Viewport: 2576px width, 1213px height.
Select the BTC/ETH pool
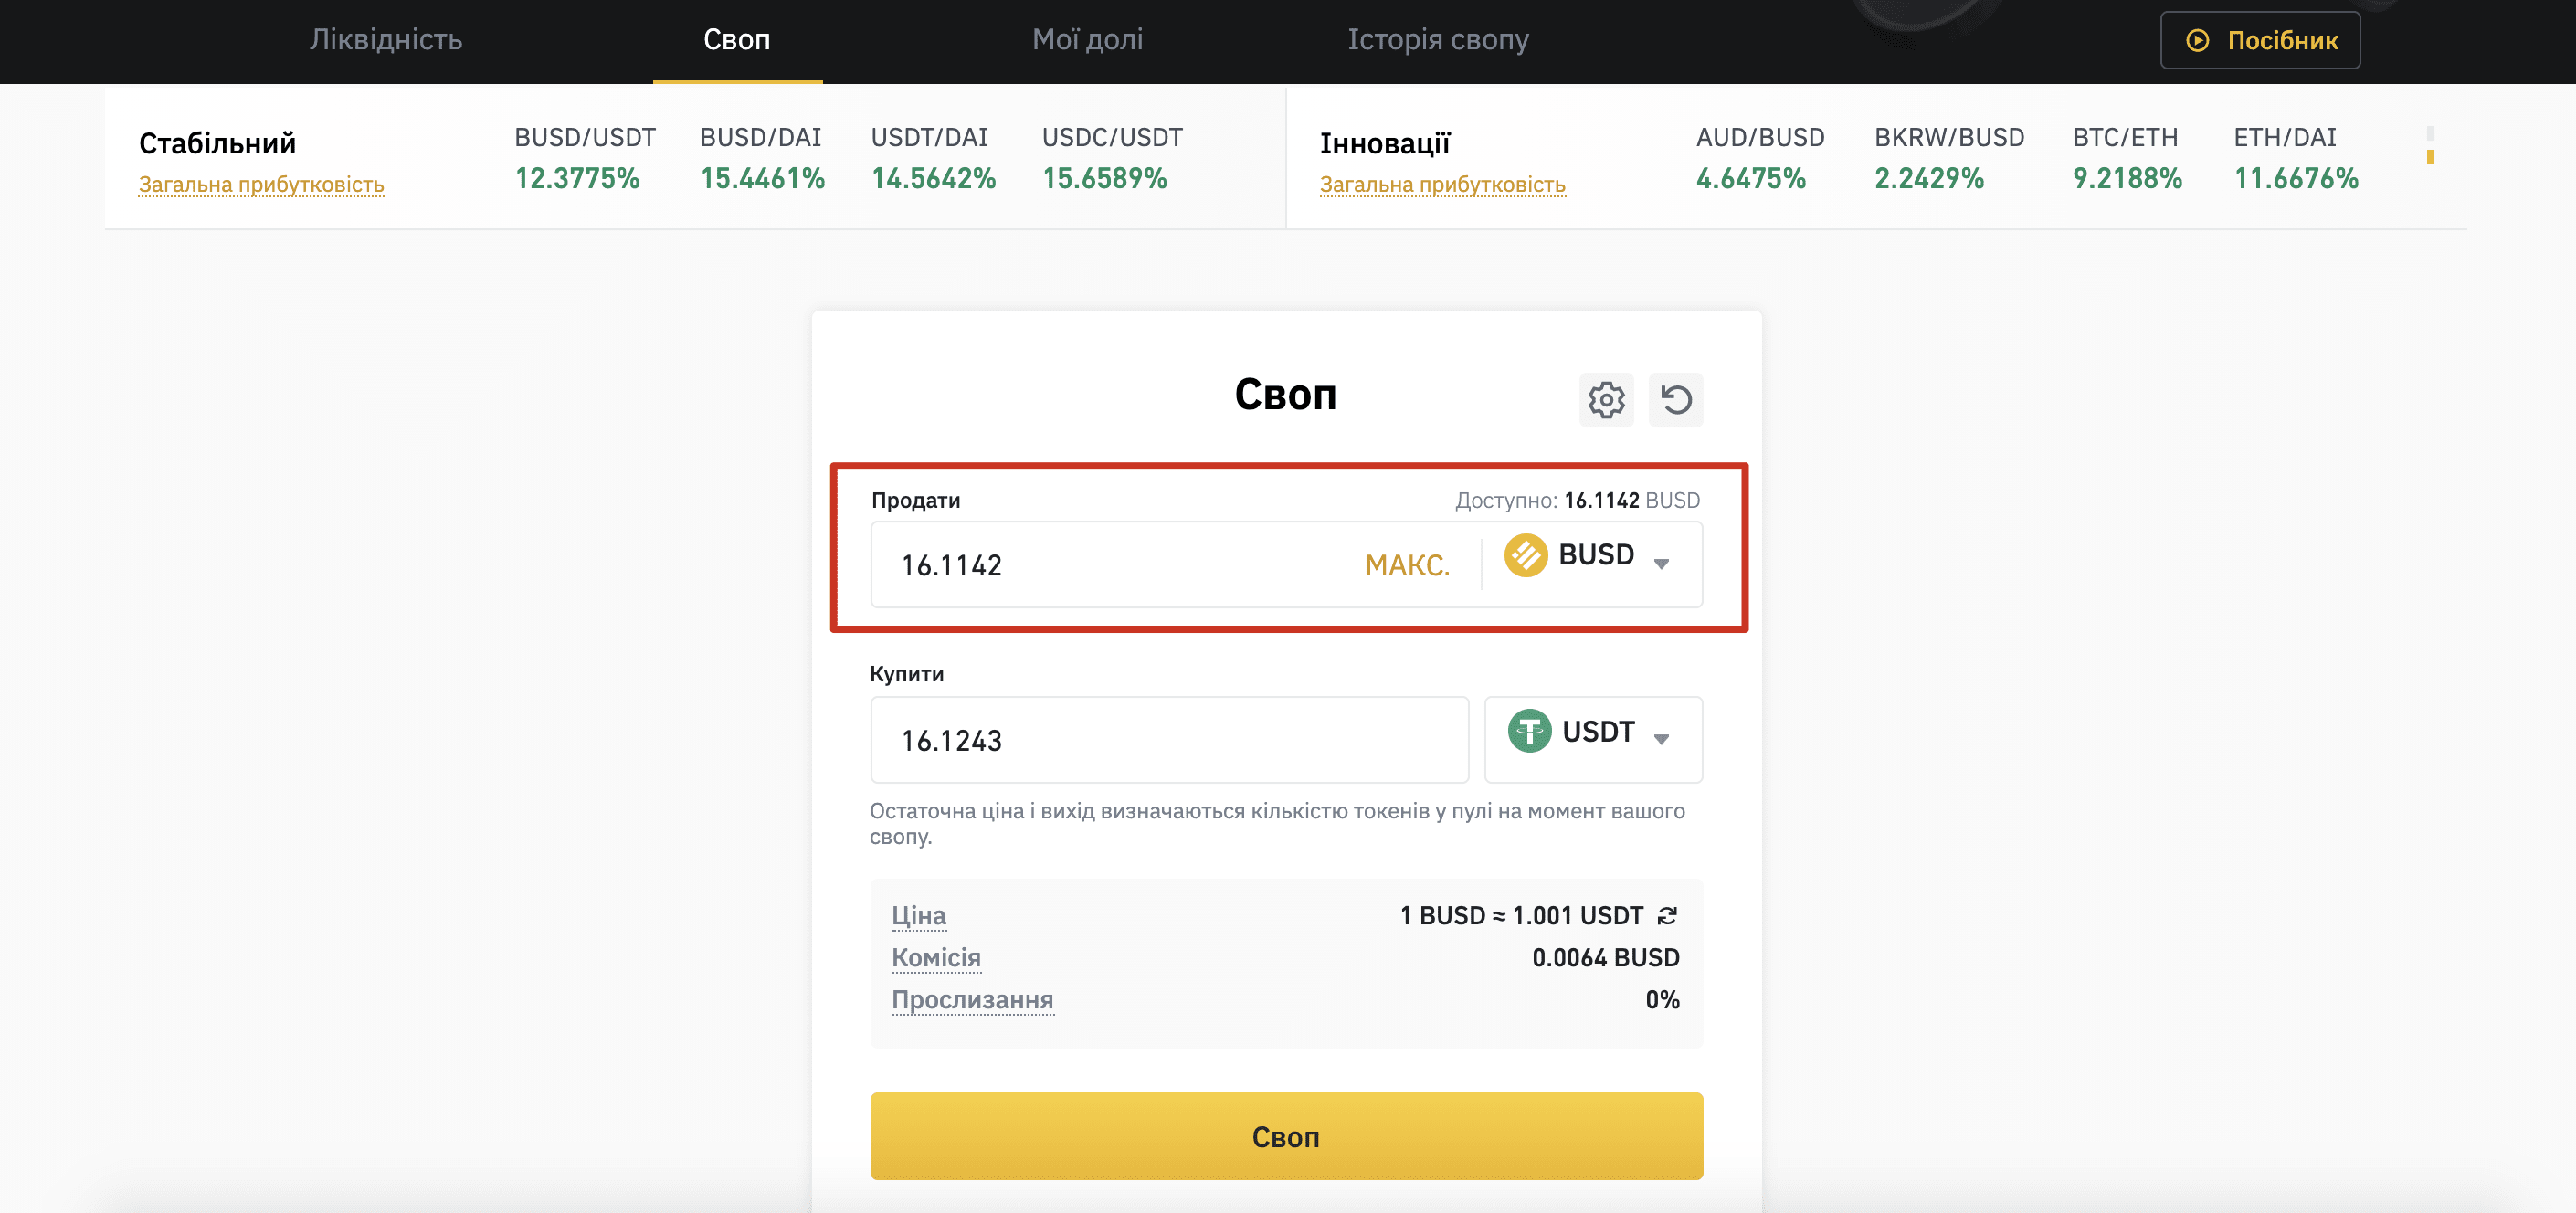2125,138
